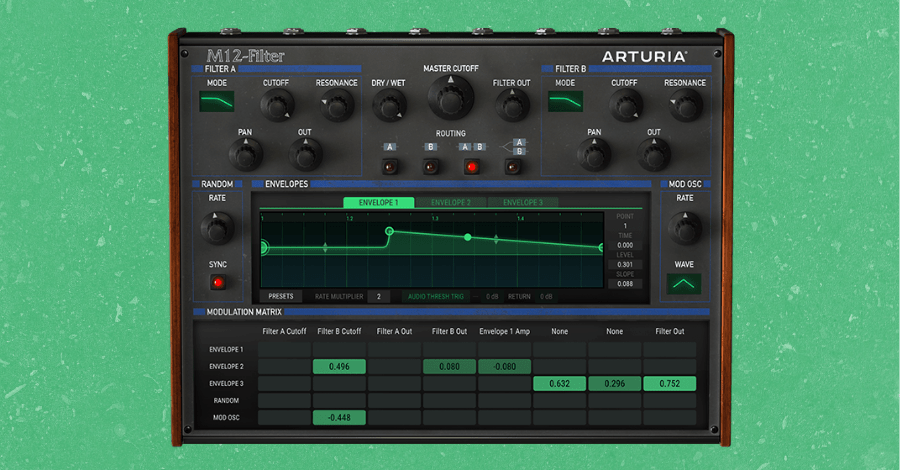Toggle Audio Thresh Trig
The width and height of the screenshot is (900, 470).
436,297
